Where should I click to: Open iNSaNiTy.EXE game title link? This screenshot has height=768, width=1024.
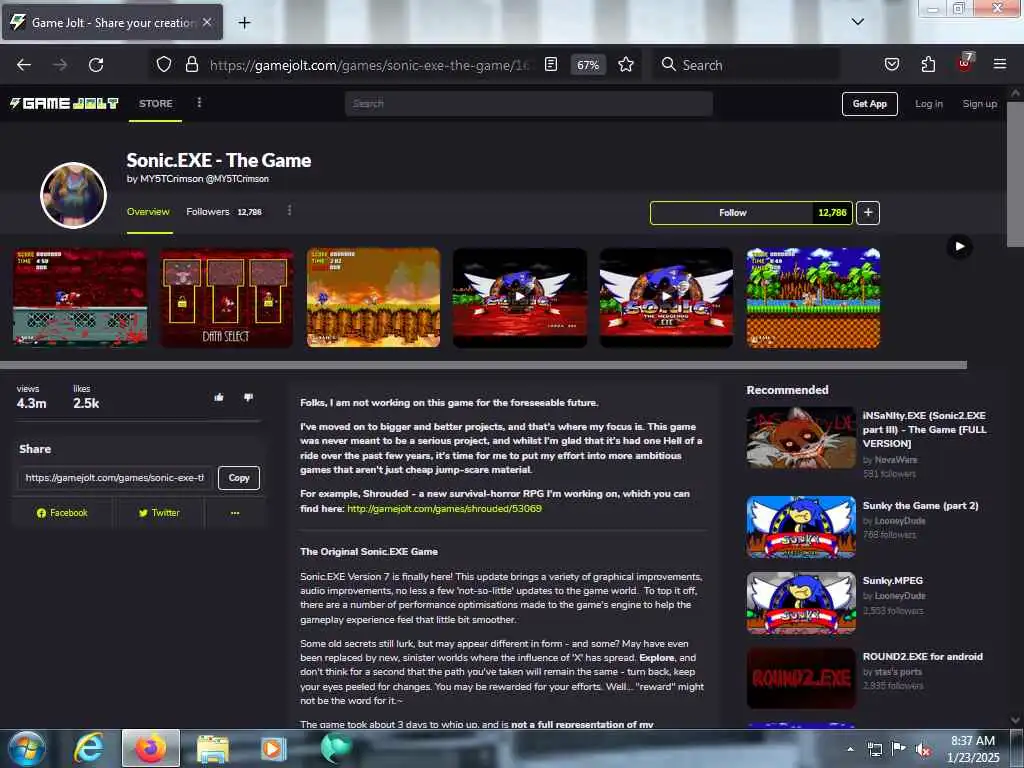click(x=924, y=429)
